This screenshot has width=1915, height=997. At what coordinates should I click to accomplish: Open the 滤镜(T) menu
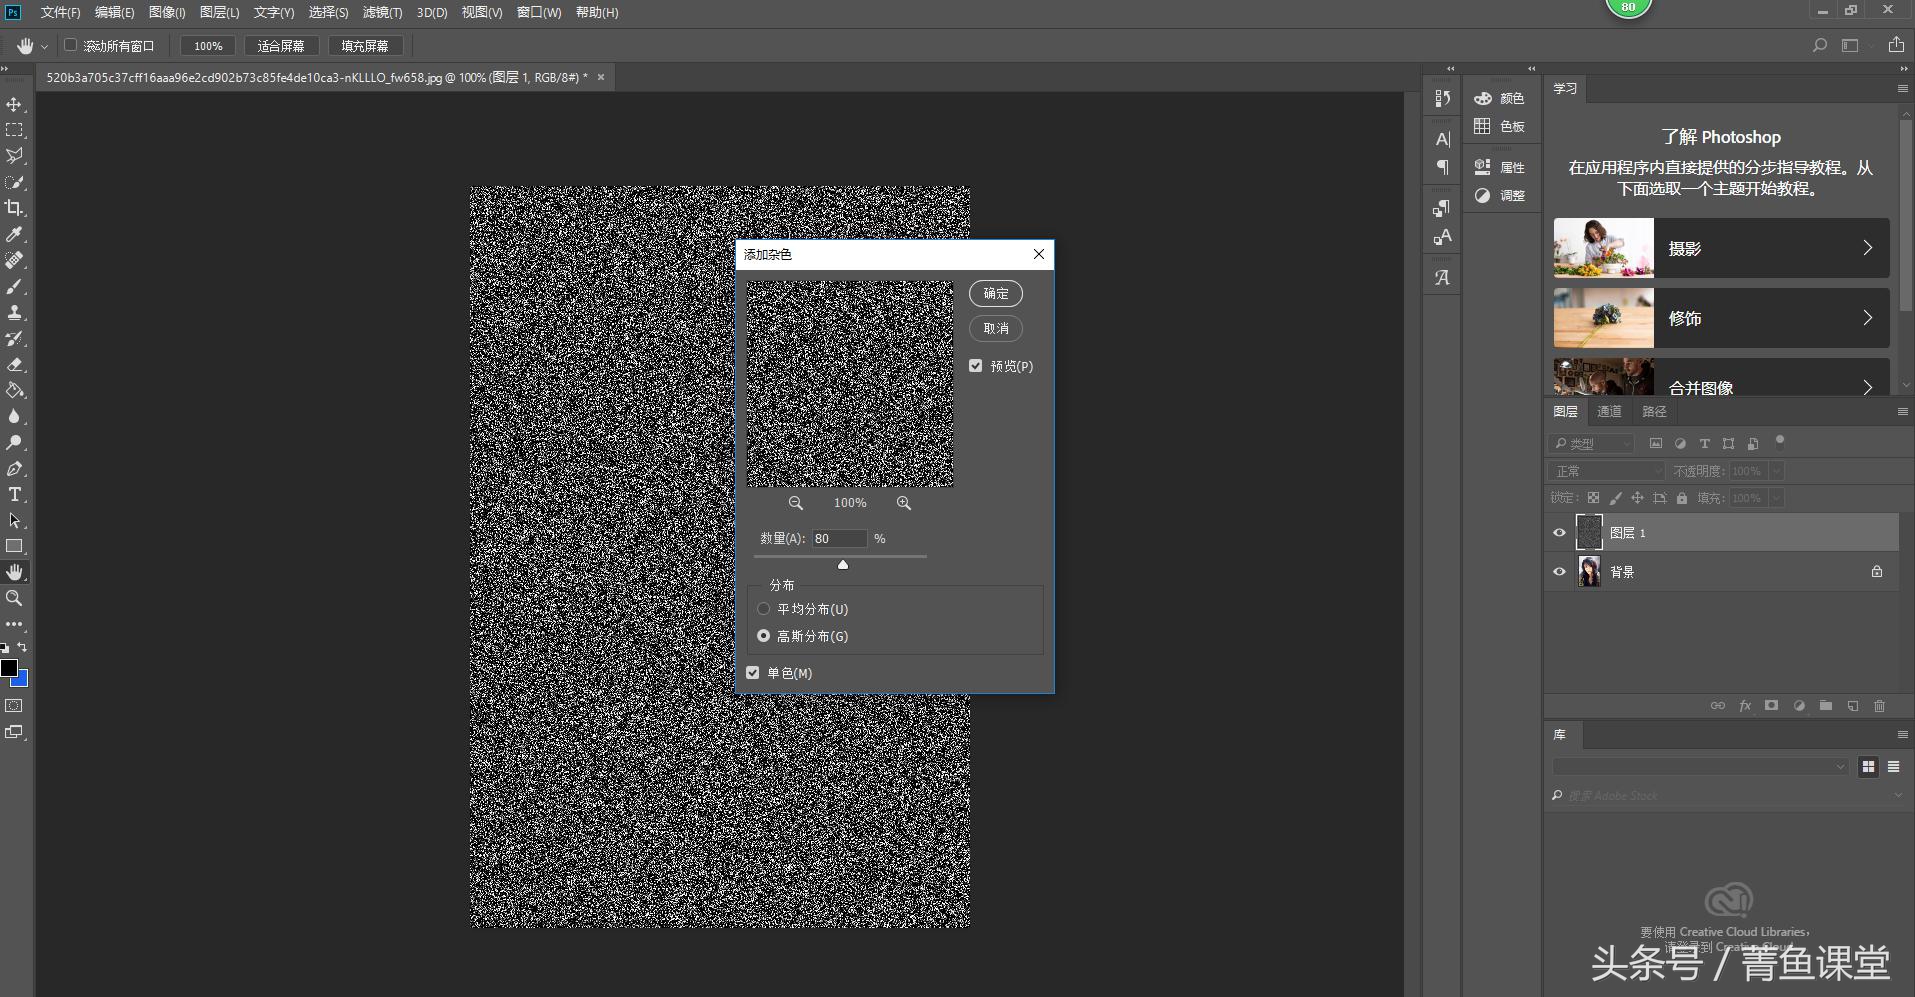[382, 12]
